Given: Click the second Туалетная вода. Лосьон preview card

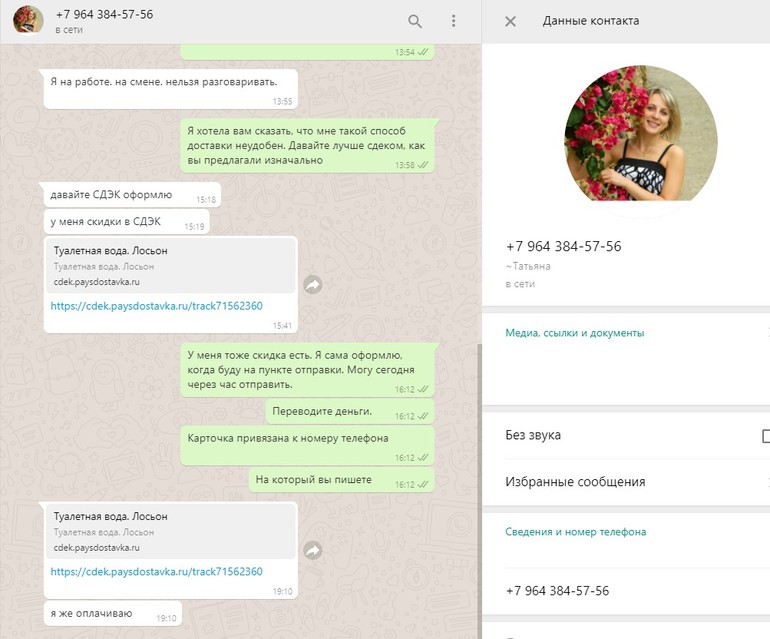Looking at the screenshot, I should click(x=171, y=531).
